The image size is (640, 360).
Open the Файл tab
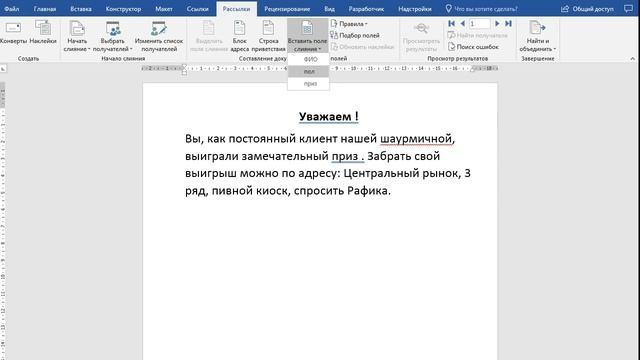pyautogui.click(x=11, y=9)
